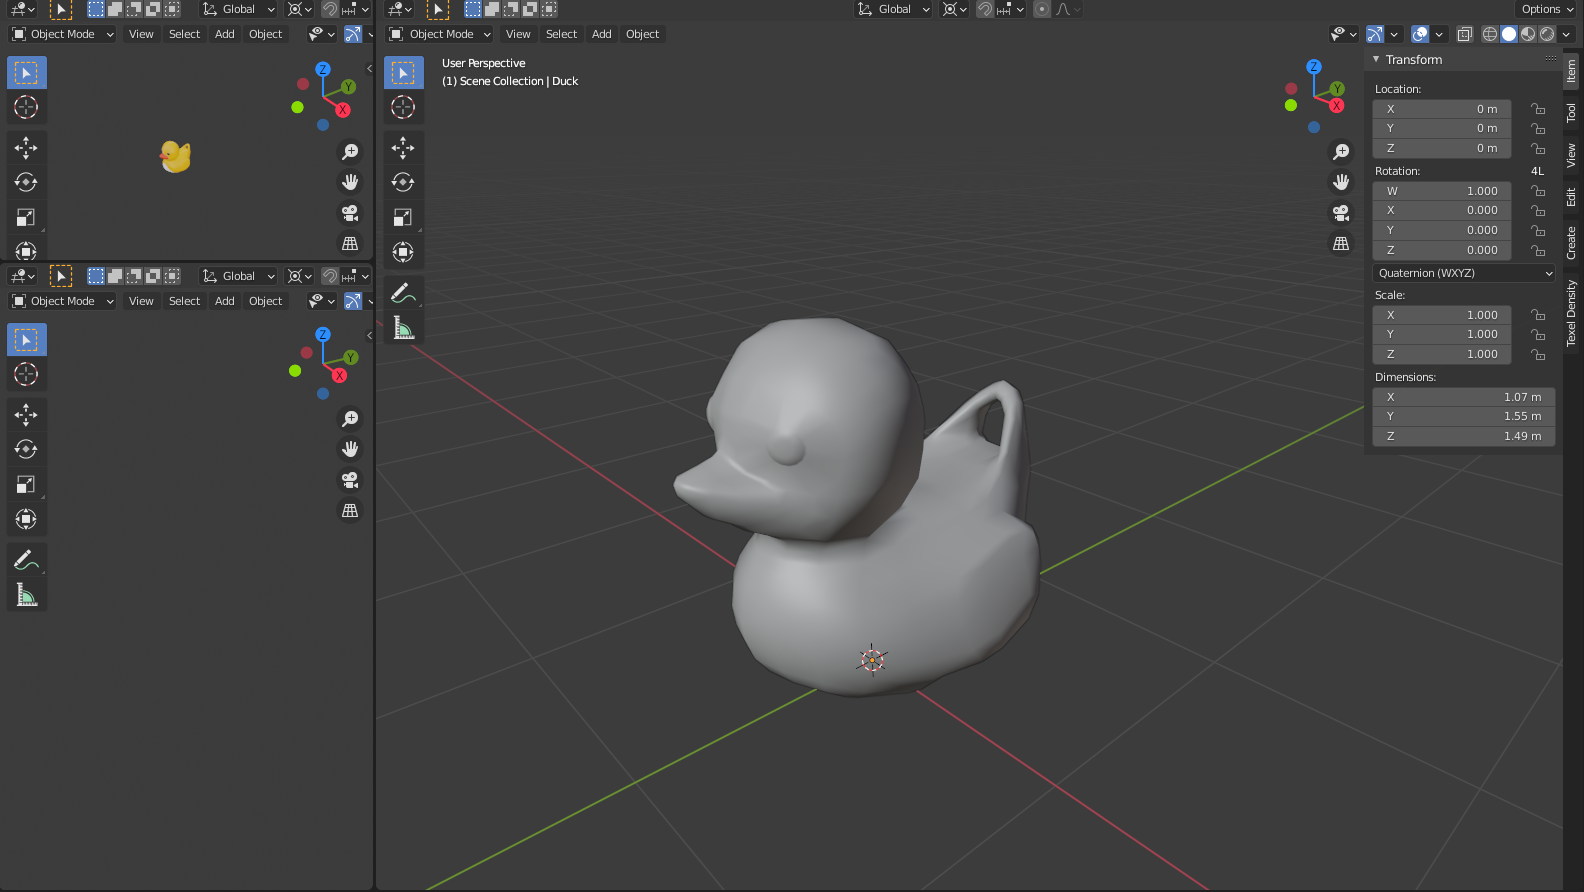The image size is (1584, 892).
Task: Open the Edit sidebar tab
Action: coord(1571,197)
